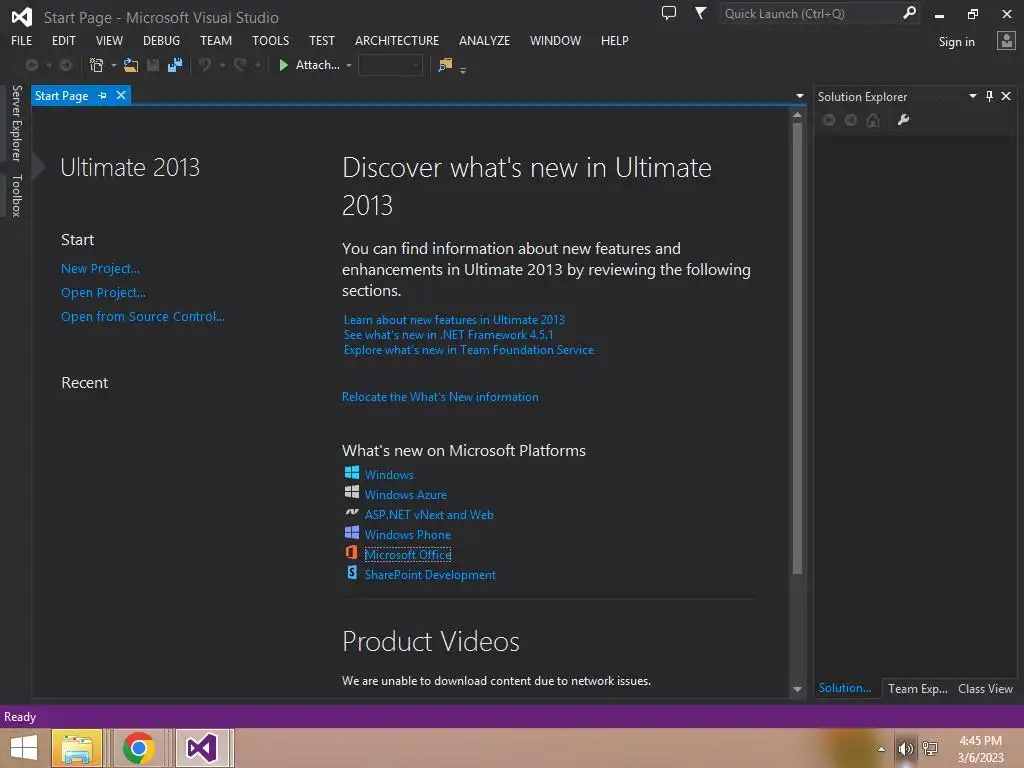This screenshot has width=1024, height=768.
Task: Click the Open File toolbar icon
Action: click(x=131, y=65)
